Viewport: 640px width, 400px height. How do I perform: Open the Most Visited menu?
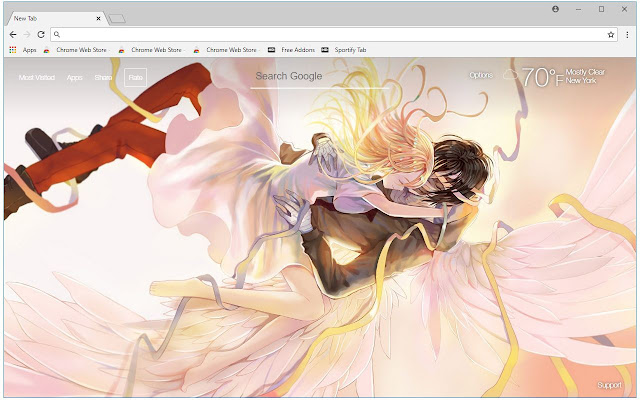coord(37,77)
